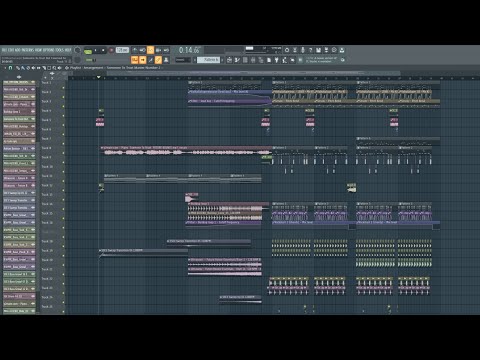Open the pattern selector dropdown
This screenshot has height=360, width=480.
pos(208,60)
